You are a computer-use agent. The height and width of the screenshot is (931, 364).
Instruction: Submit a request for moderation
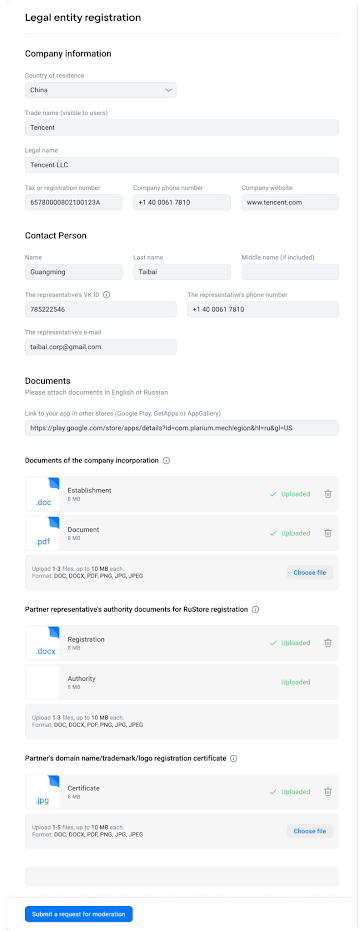point(79,914)
